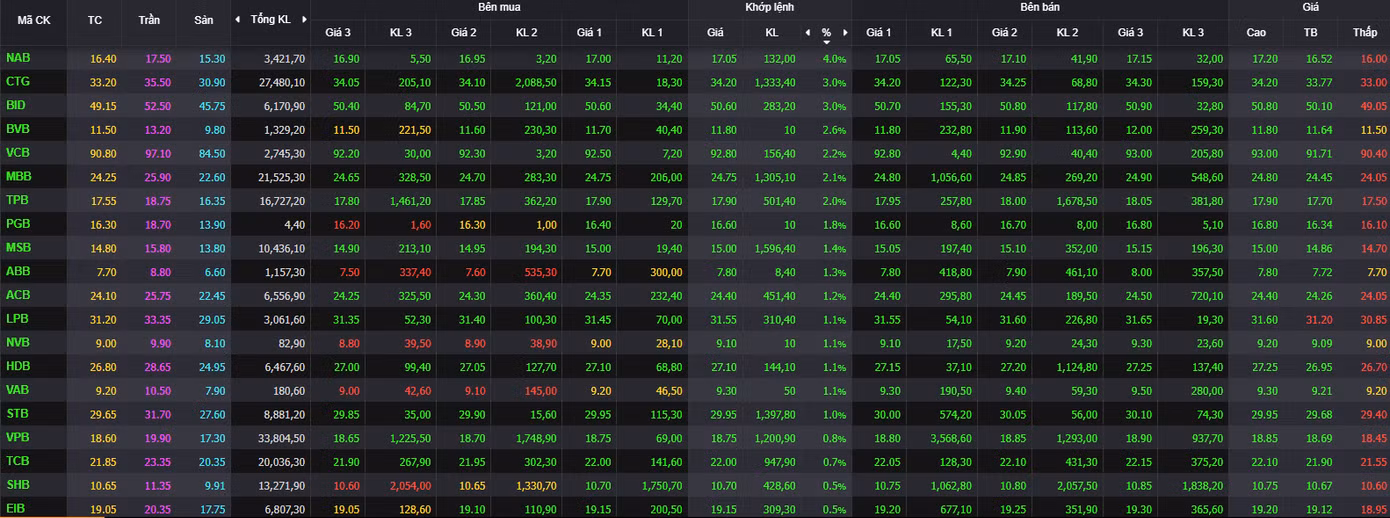Open BID stock symbol
Screen dimensions: 1390x518
16,105
